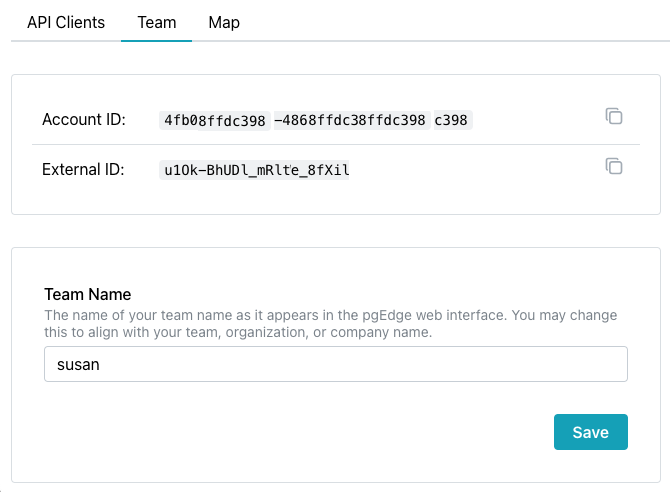
Task: Click blank area left of Save button
Action: (300, 432)
